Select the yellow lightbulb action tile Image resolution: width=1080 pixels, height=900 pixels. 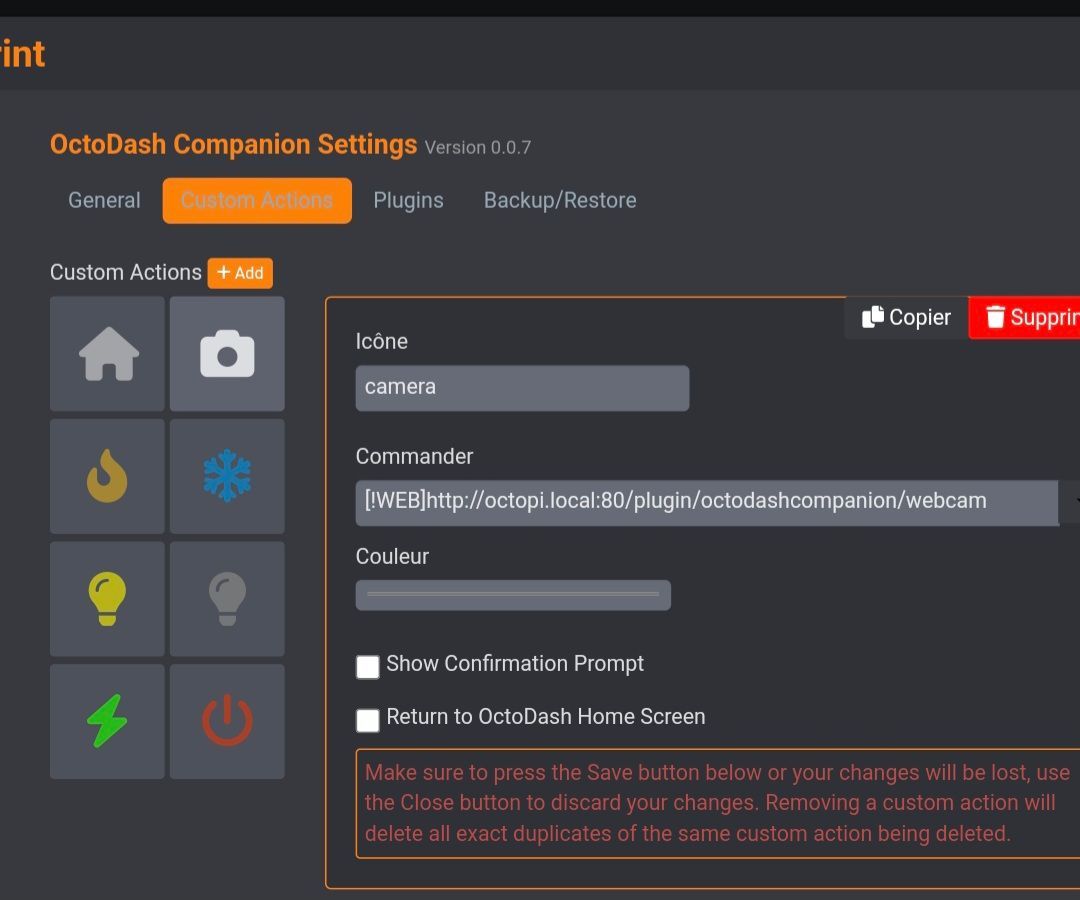coord(107,599)
